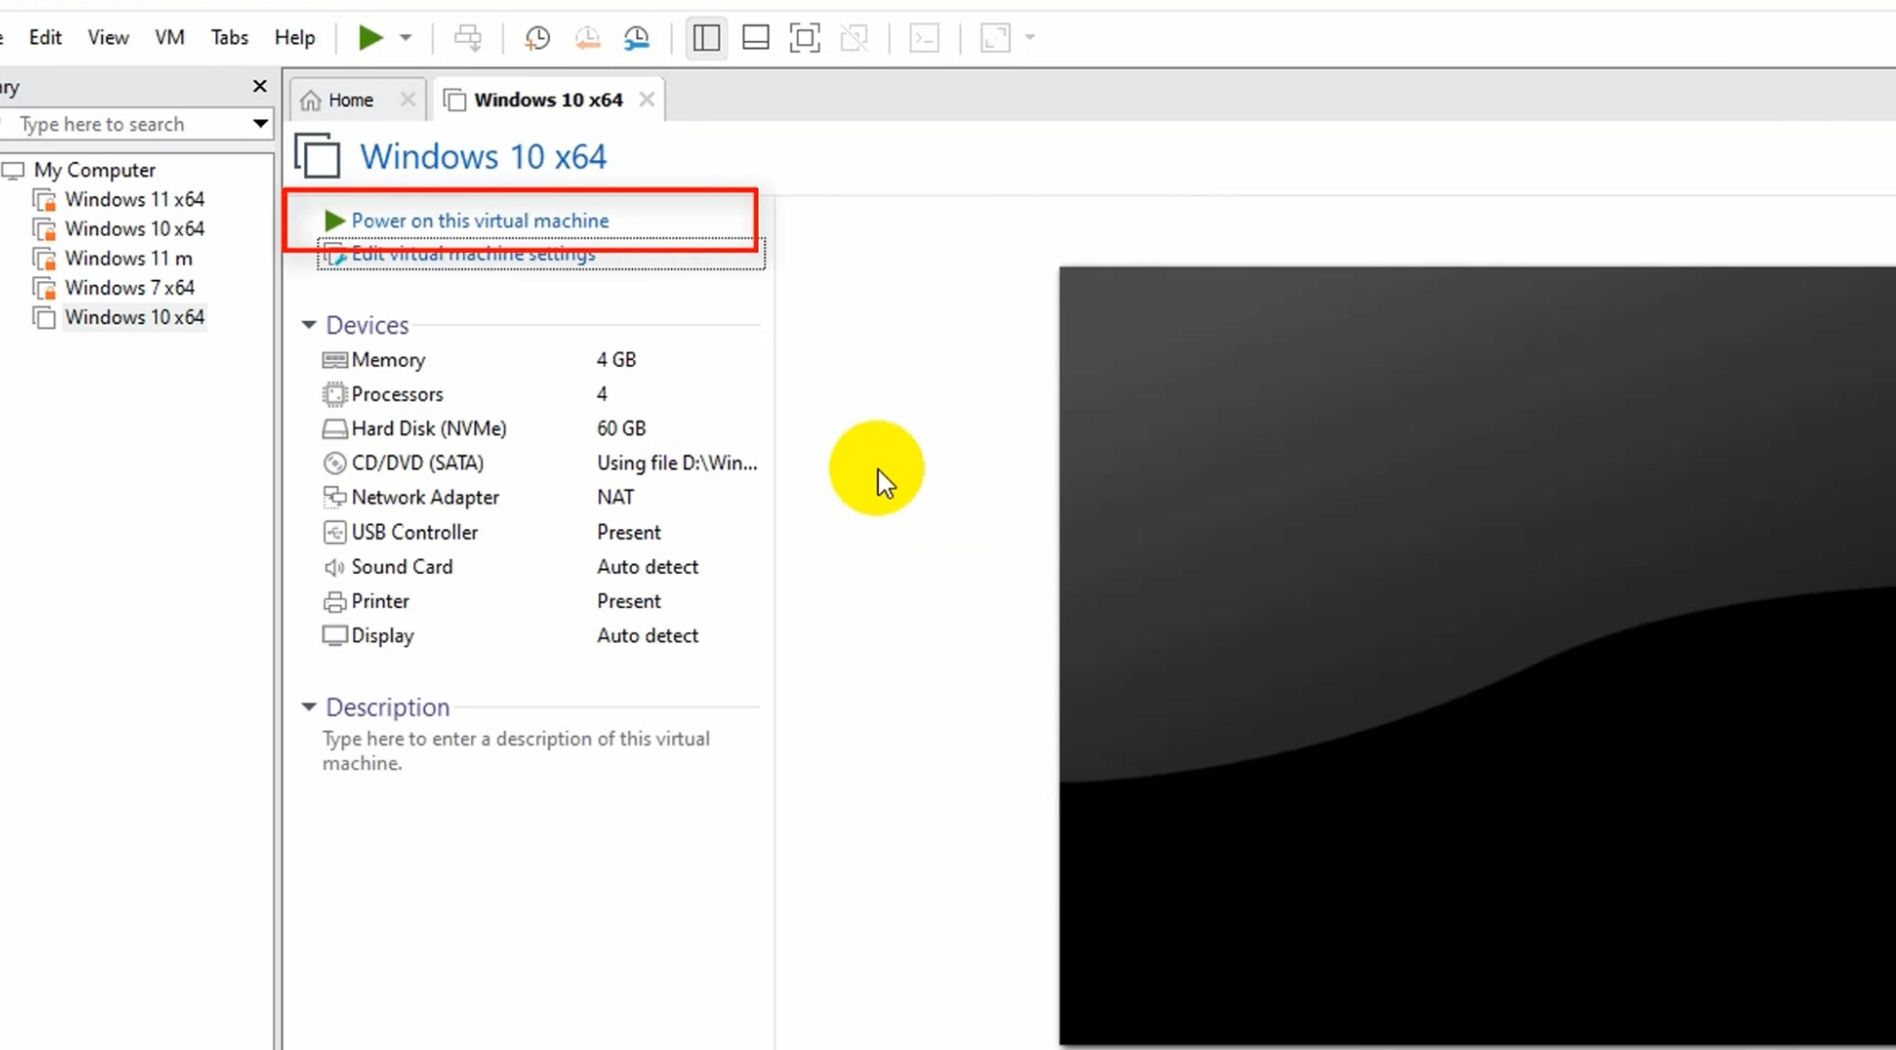
Task: Open the console view toolbar icon
Action: pyautogui.click(x=924, y=38)
